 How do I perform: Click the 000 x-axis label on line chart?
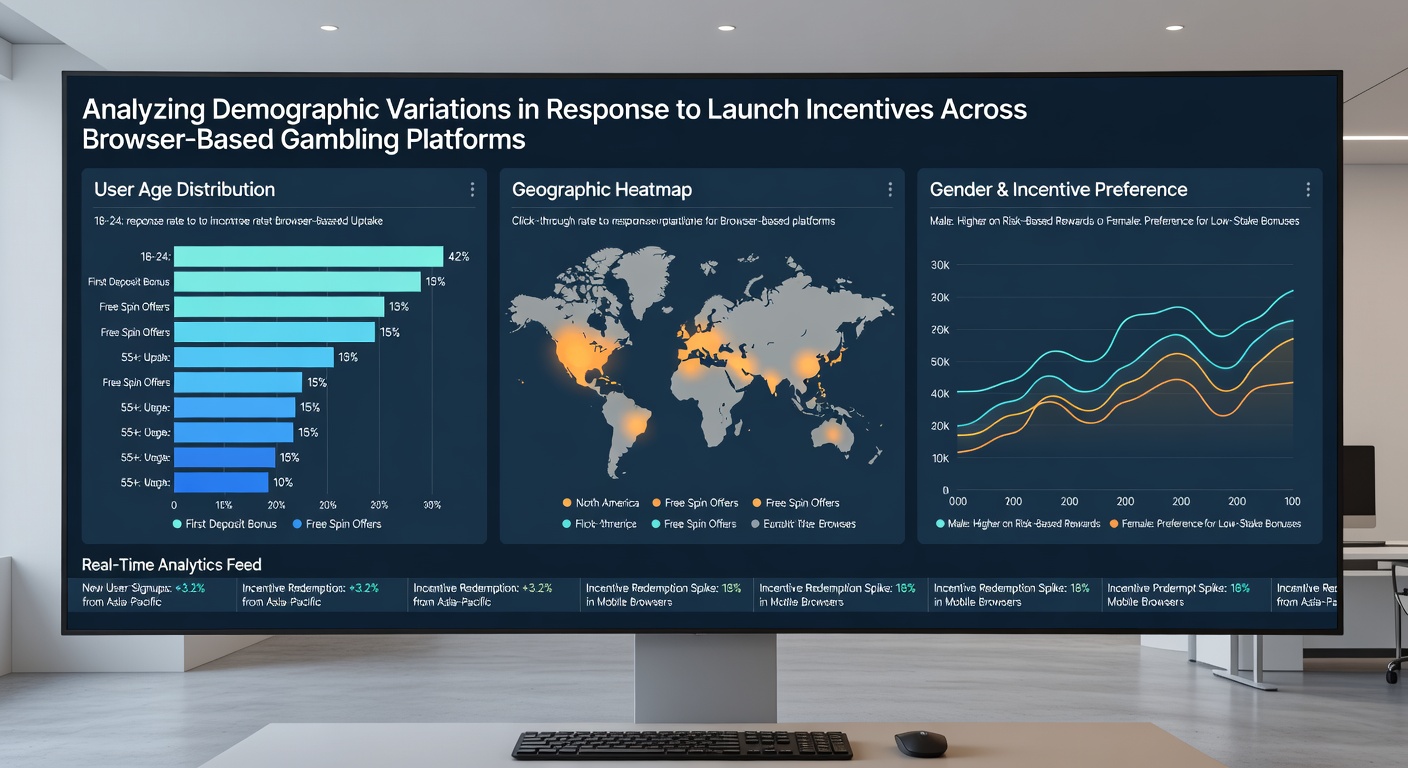tap(957, 501)
